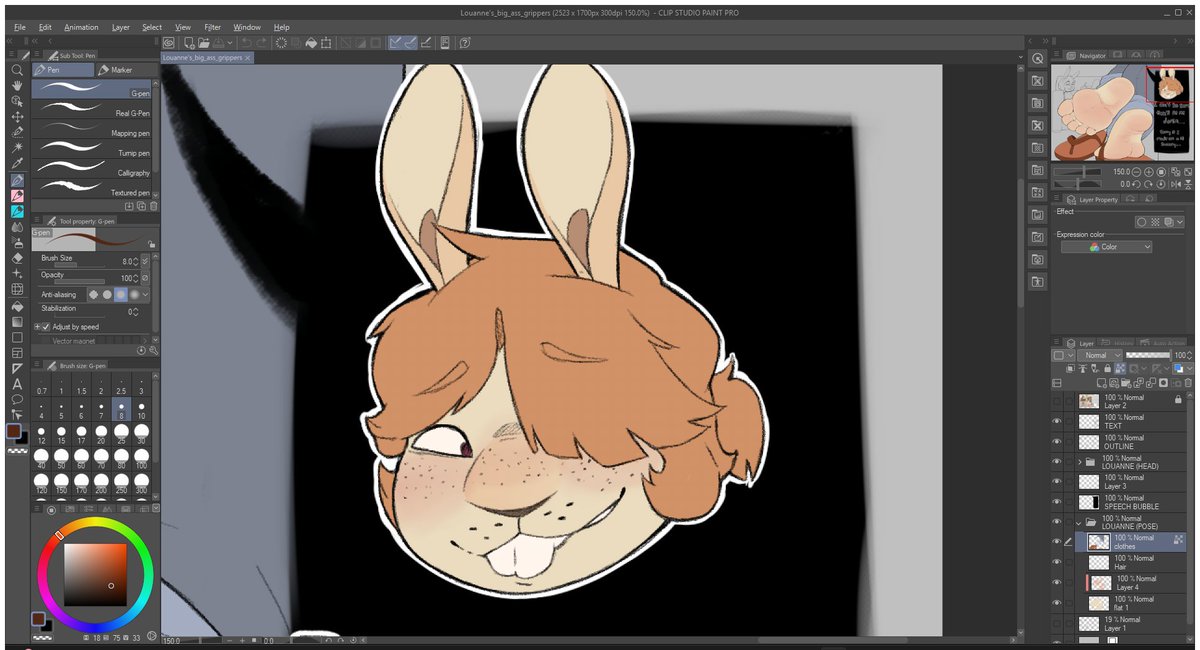Select the Calligraphy brush

click(91, 169)
